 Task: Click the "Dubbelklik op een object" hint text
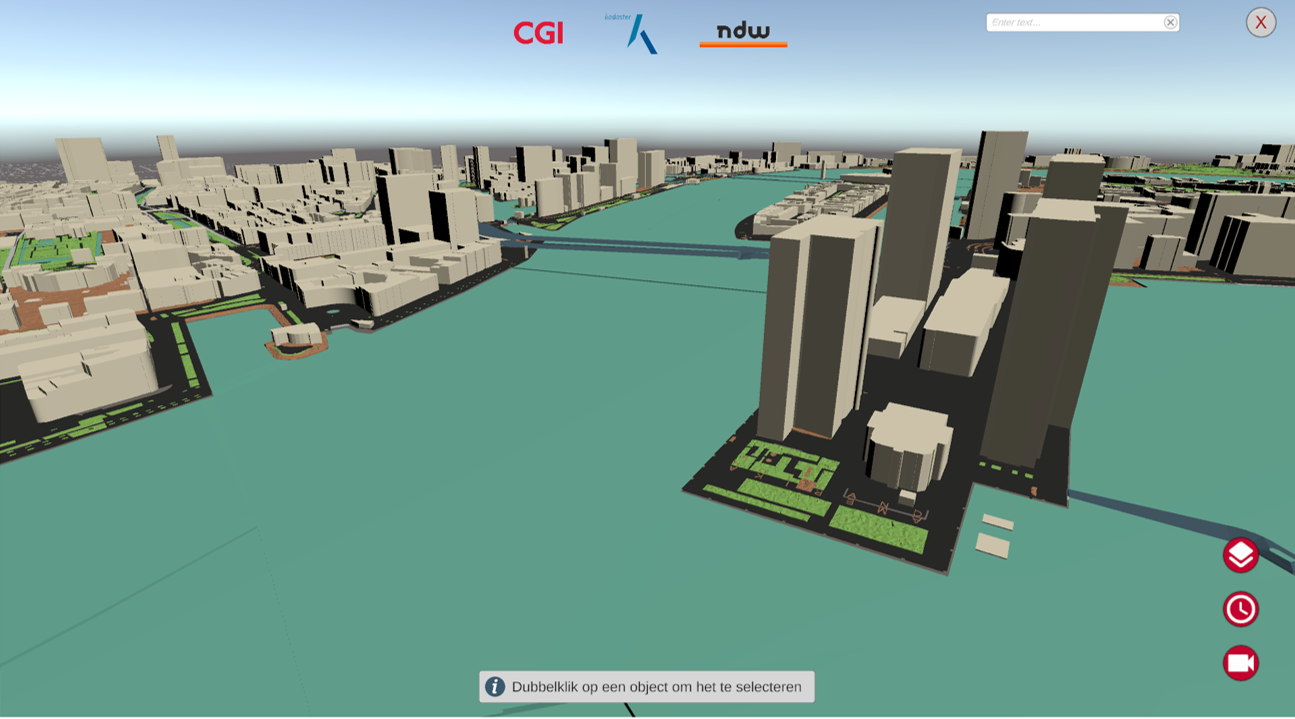click(656, 687)
